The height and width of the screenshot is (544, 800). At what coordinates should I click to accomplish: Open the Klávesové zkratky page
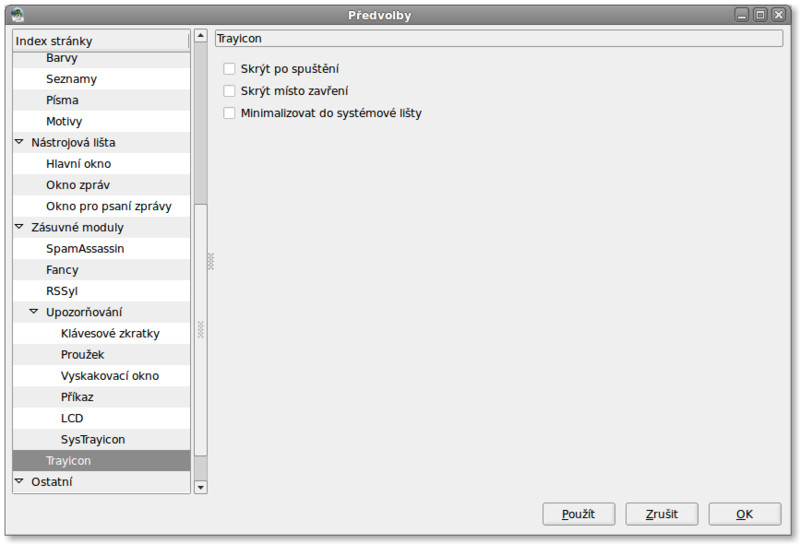click(x=110, y=333)
